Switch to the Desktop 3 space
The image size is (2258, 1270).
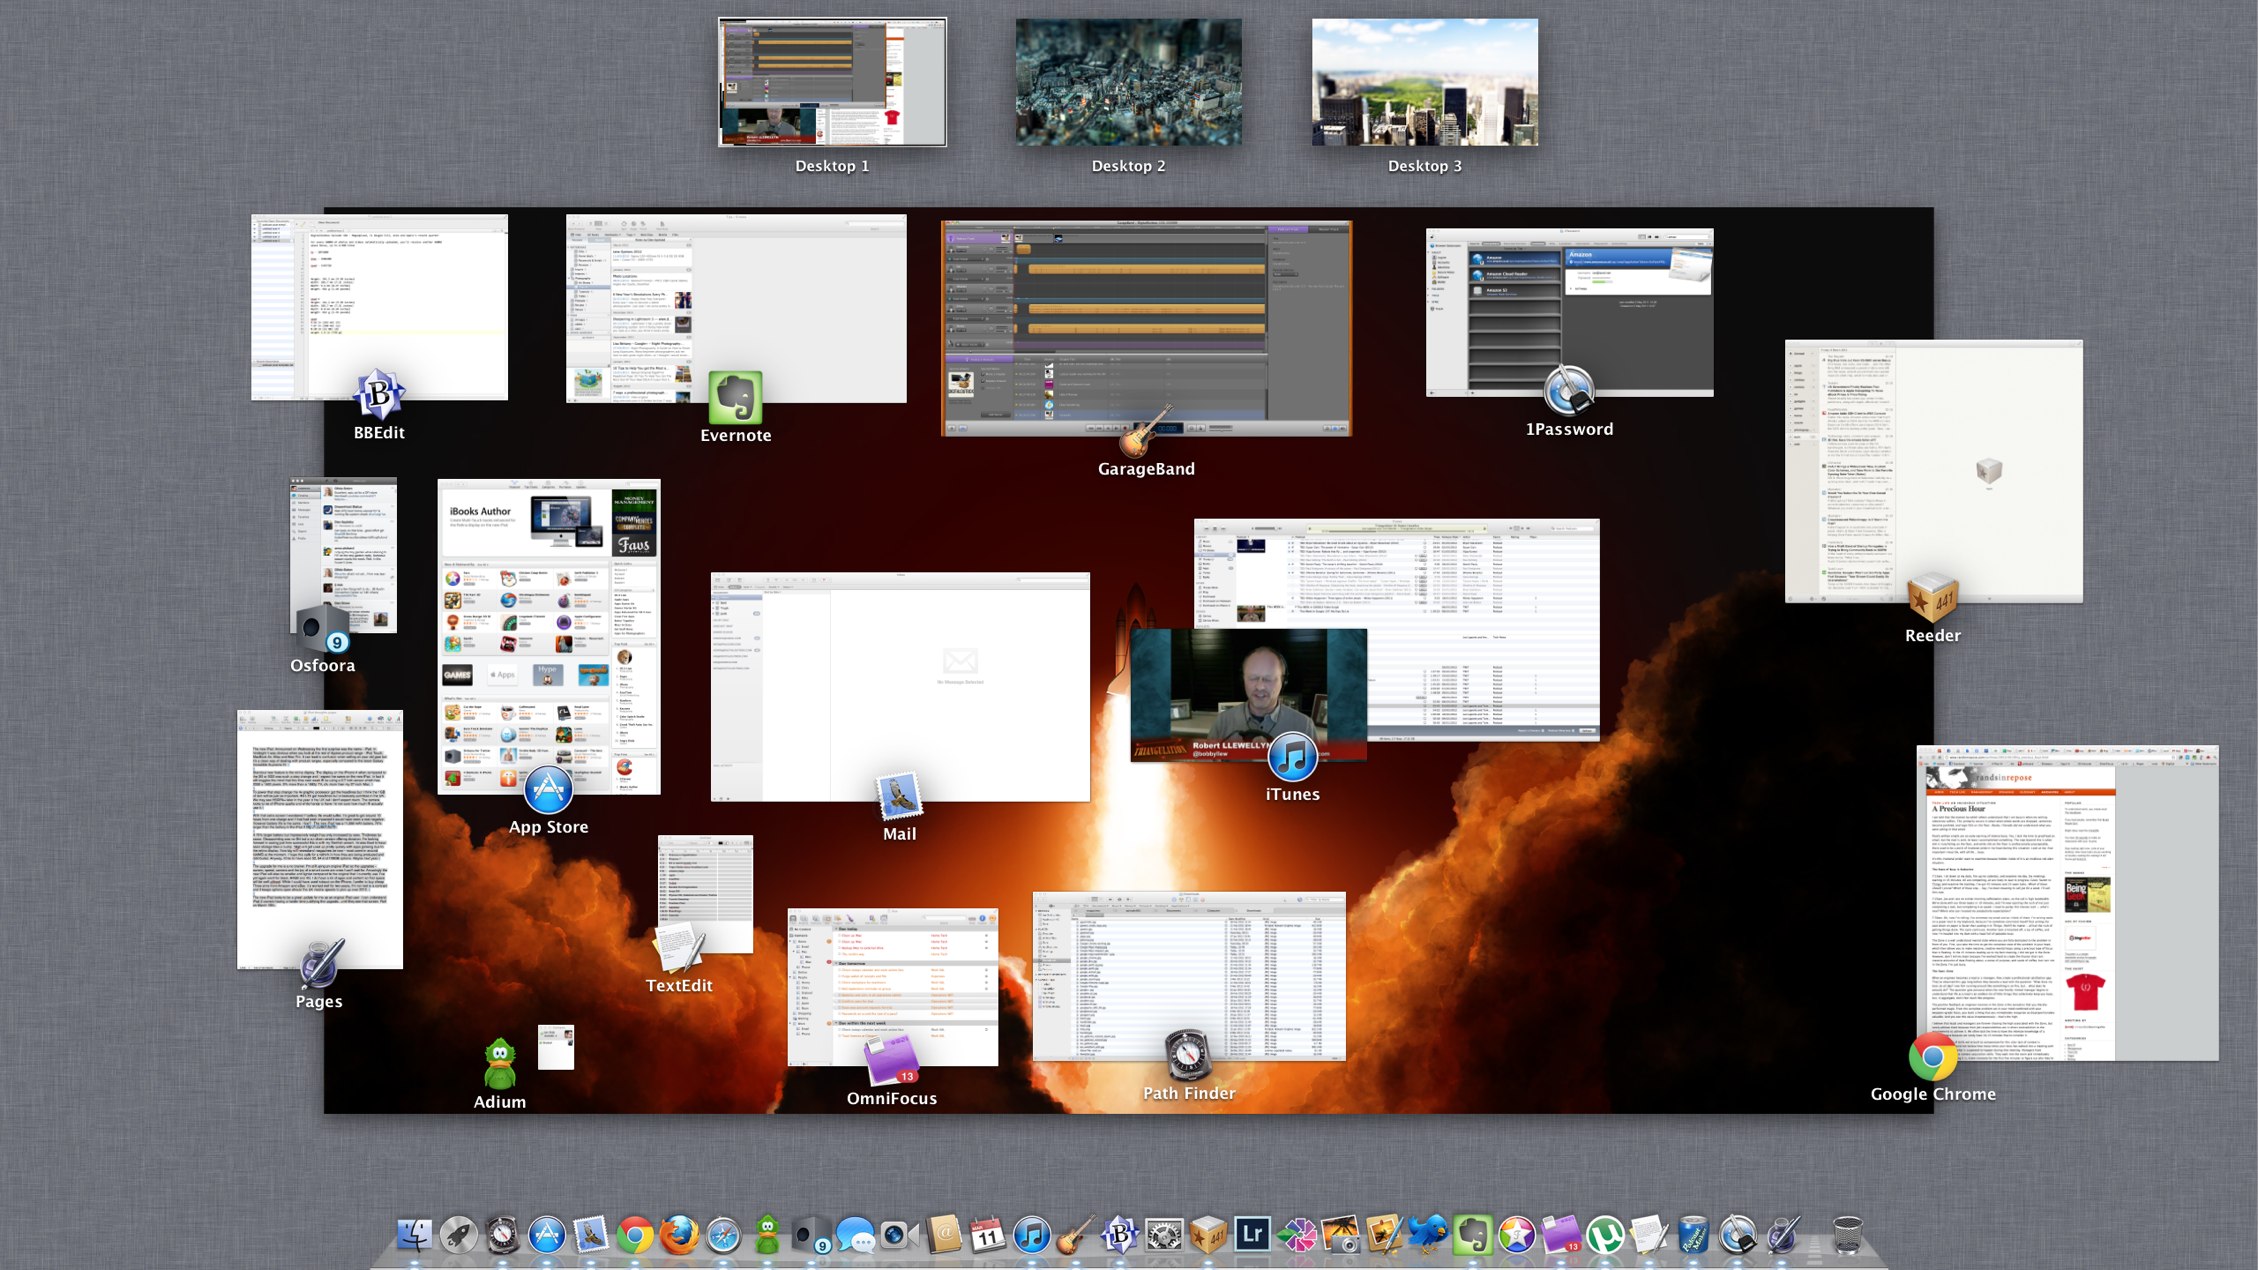point(1424,82)
